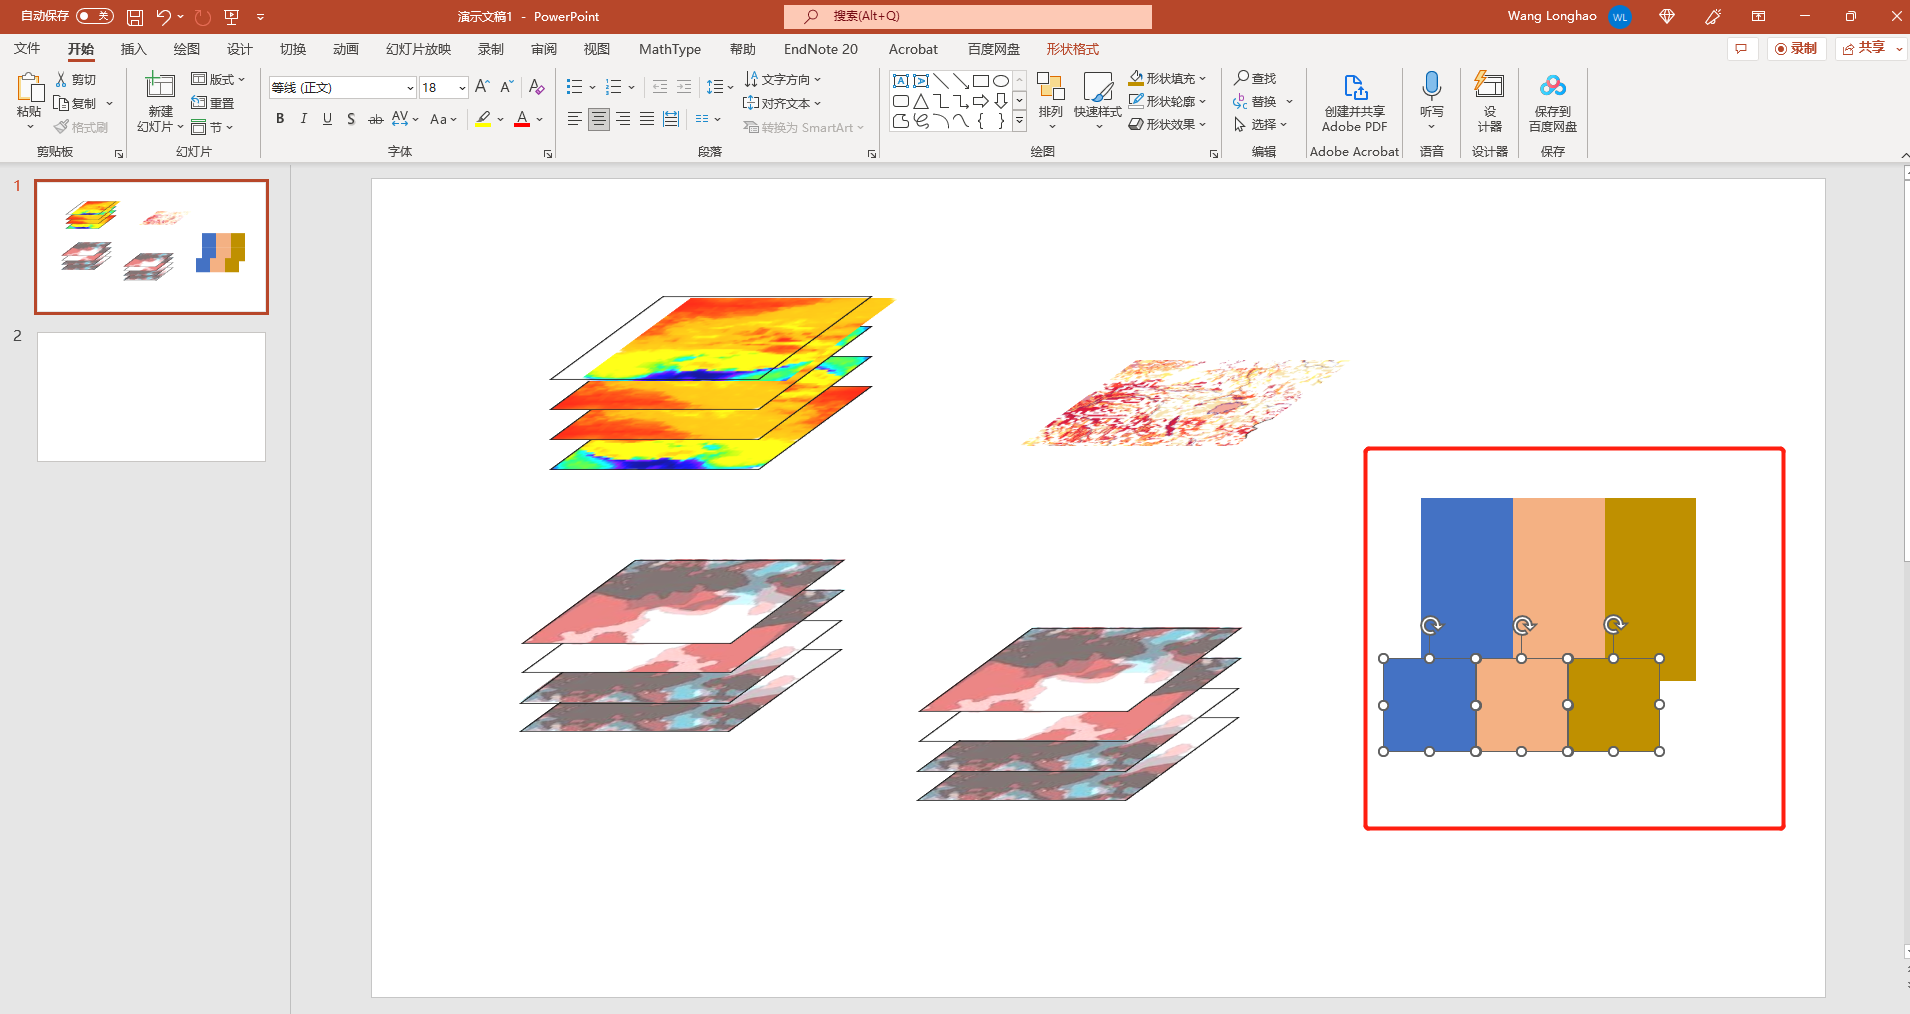The image size is (1910, 1014).
Task: Expand the shapes gallery more arrow
Action: (x=1019, y=121)
